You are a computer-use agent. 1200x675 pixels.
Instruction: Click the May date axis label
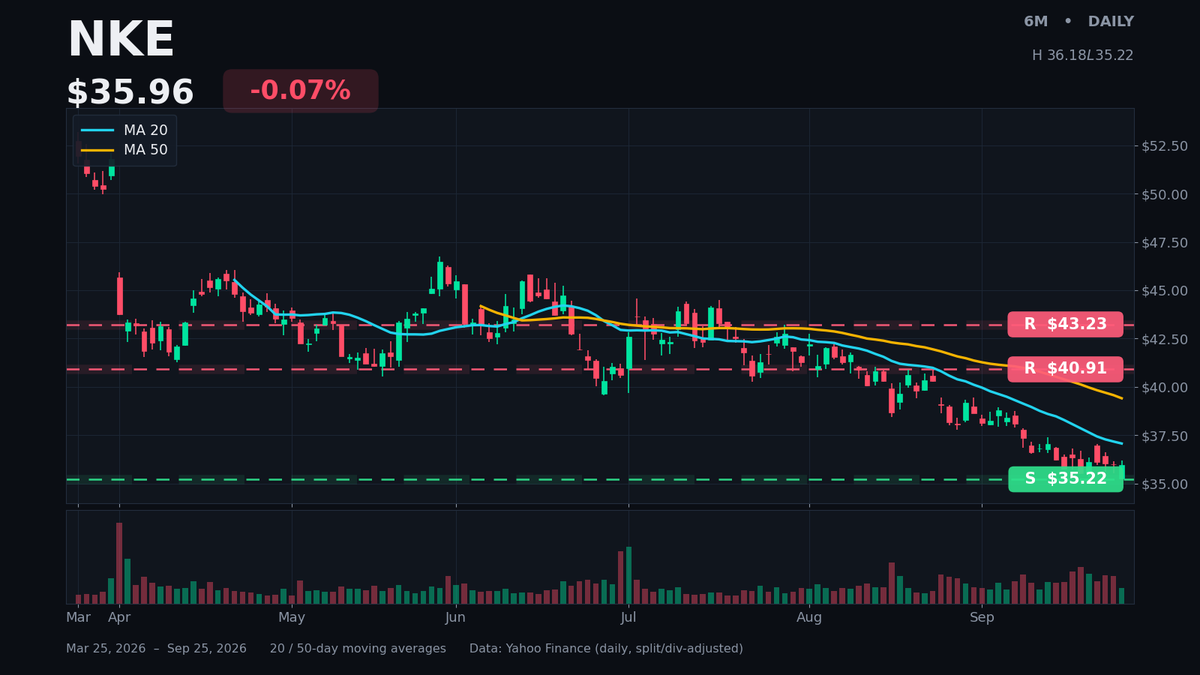click(291, 618)
